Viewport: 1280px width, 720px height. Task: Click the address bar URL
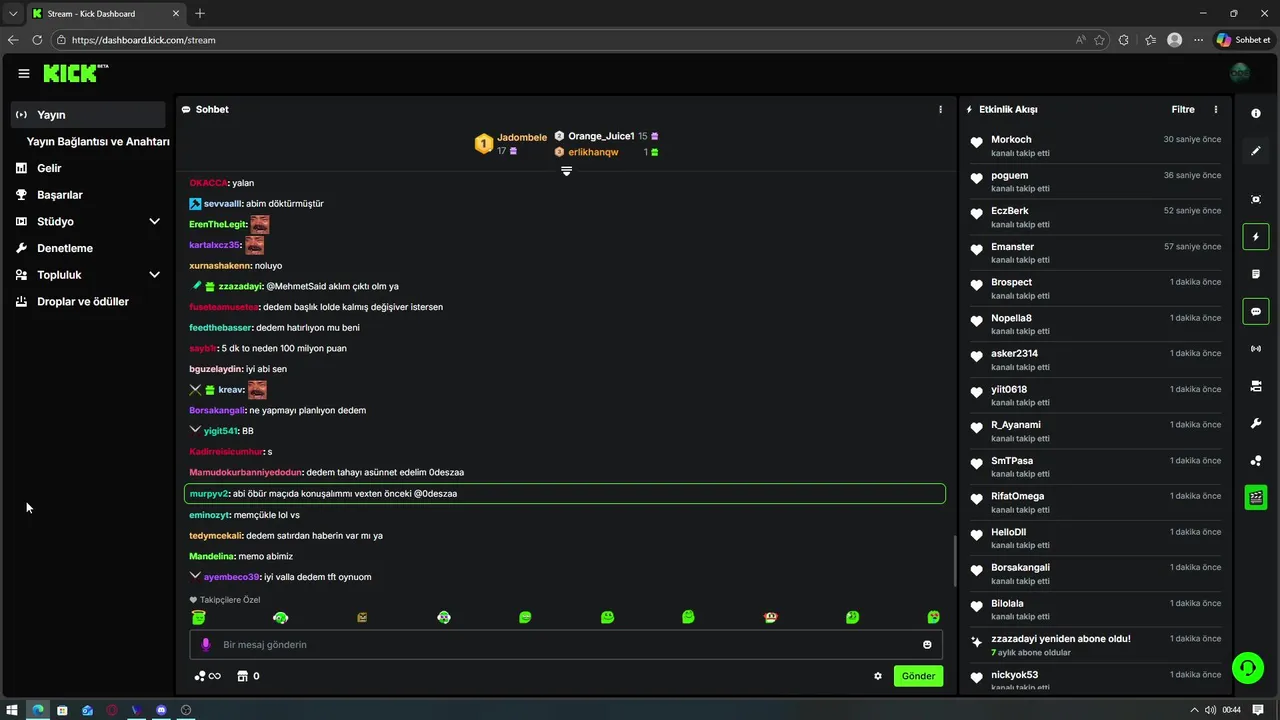144,40
